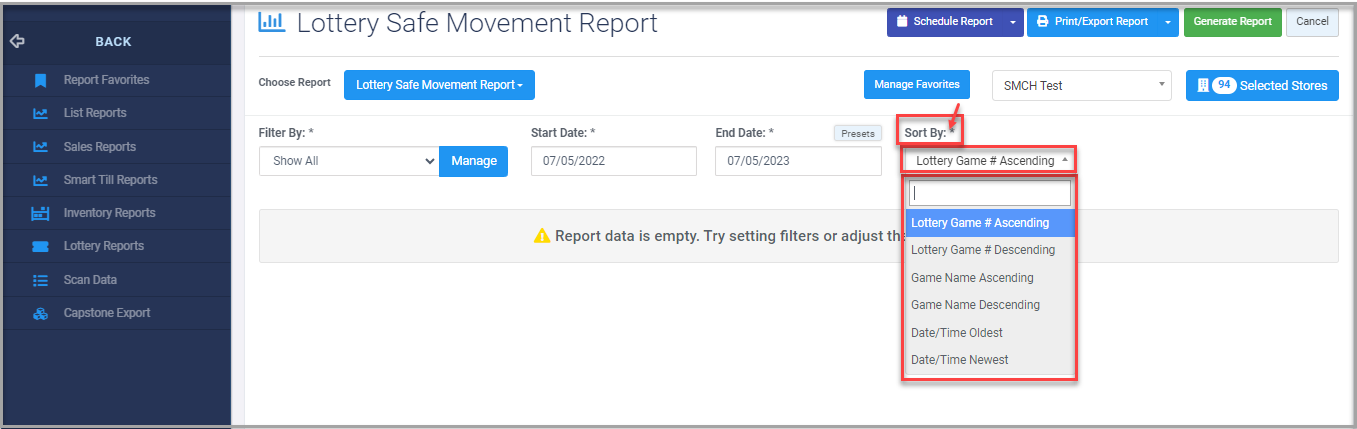Open the Sales Reports menu item

coord(99,147)
